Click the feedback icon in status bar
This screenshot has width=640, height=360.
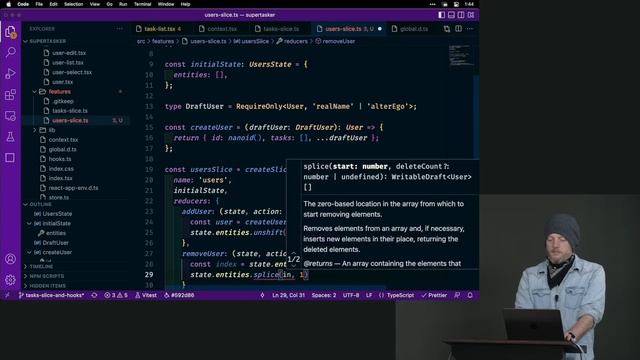(x=457, y=295)
